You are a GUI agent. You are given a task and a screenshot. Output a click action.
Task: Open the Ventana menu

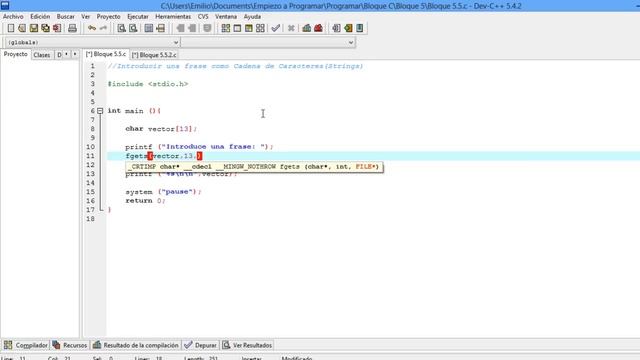click(226, 16)
